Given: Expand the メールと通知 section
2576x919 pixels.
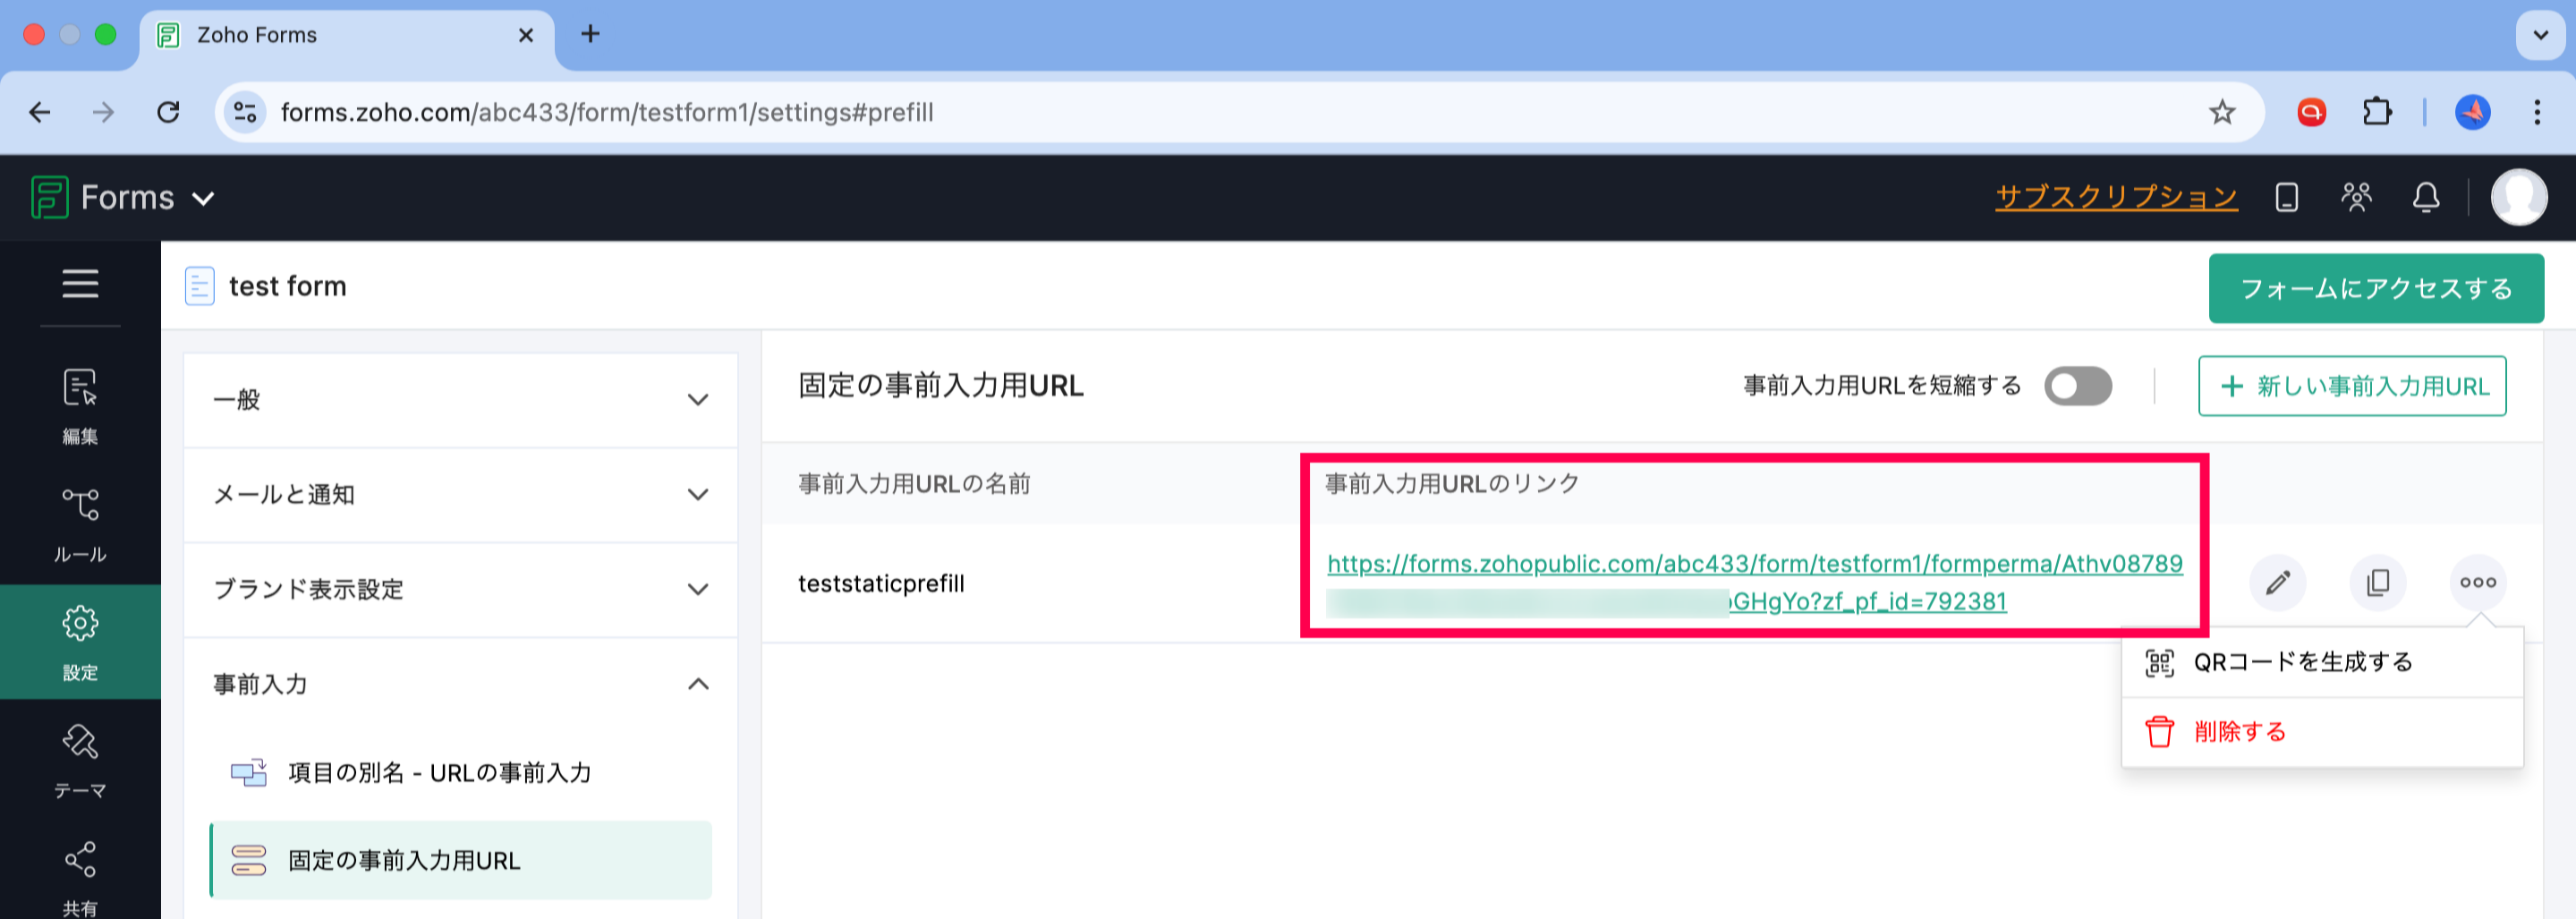Looking at the screenshot, I should pos(460,495).
